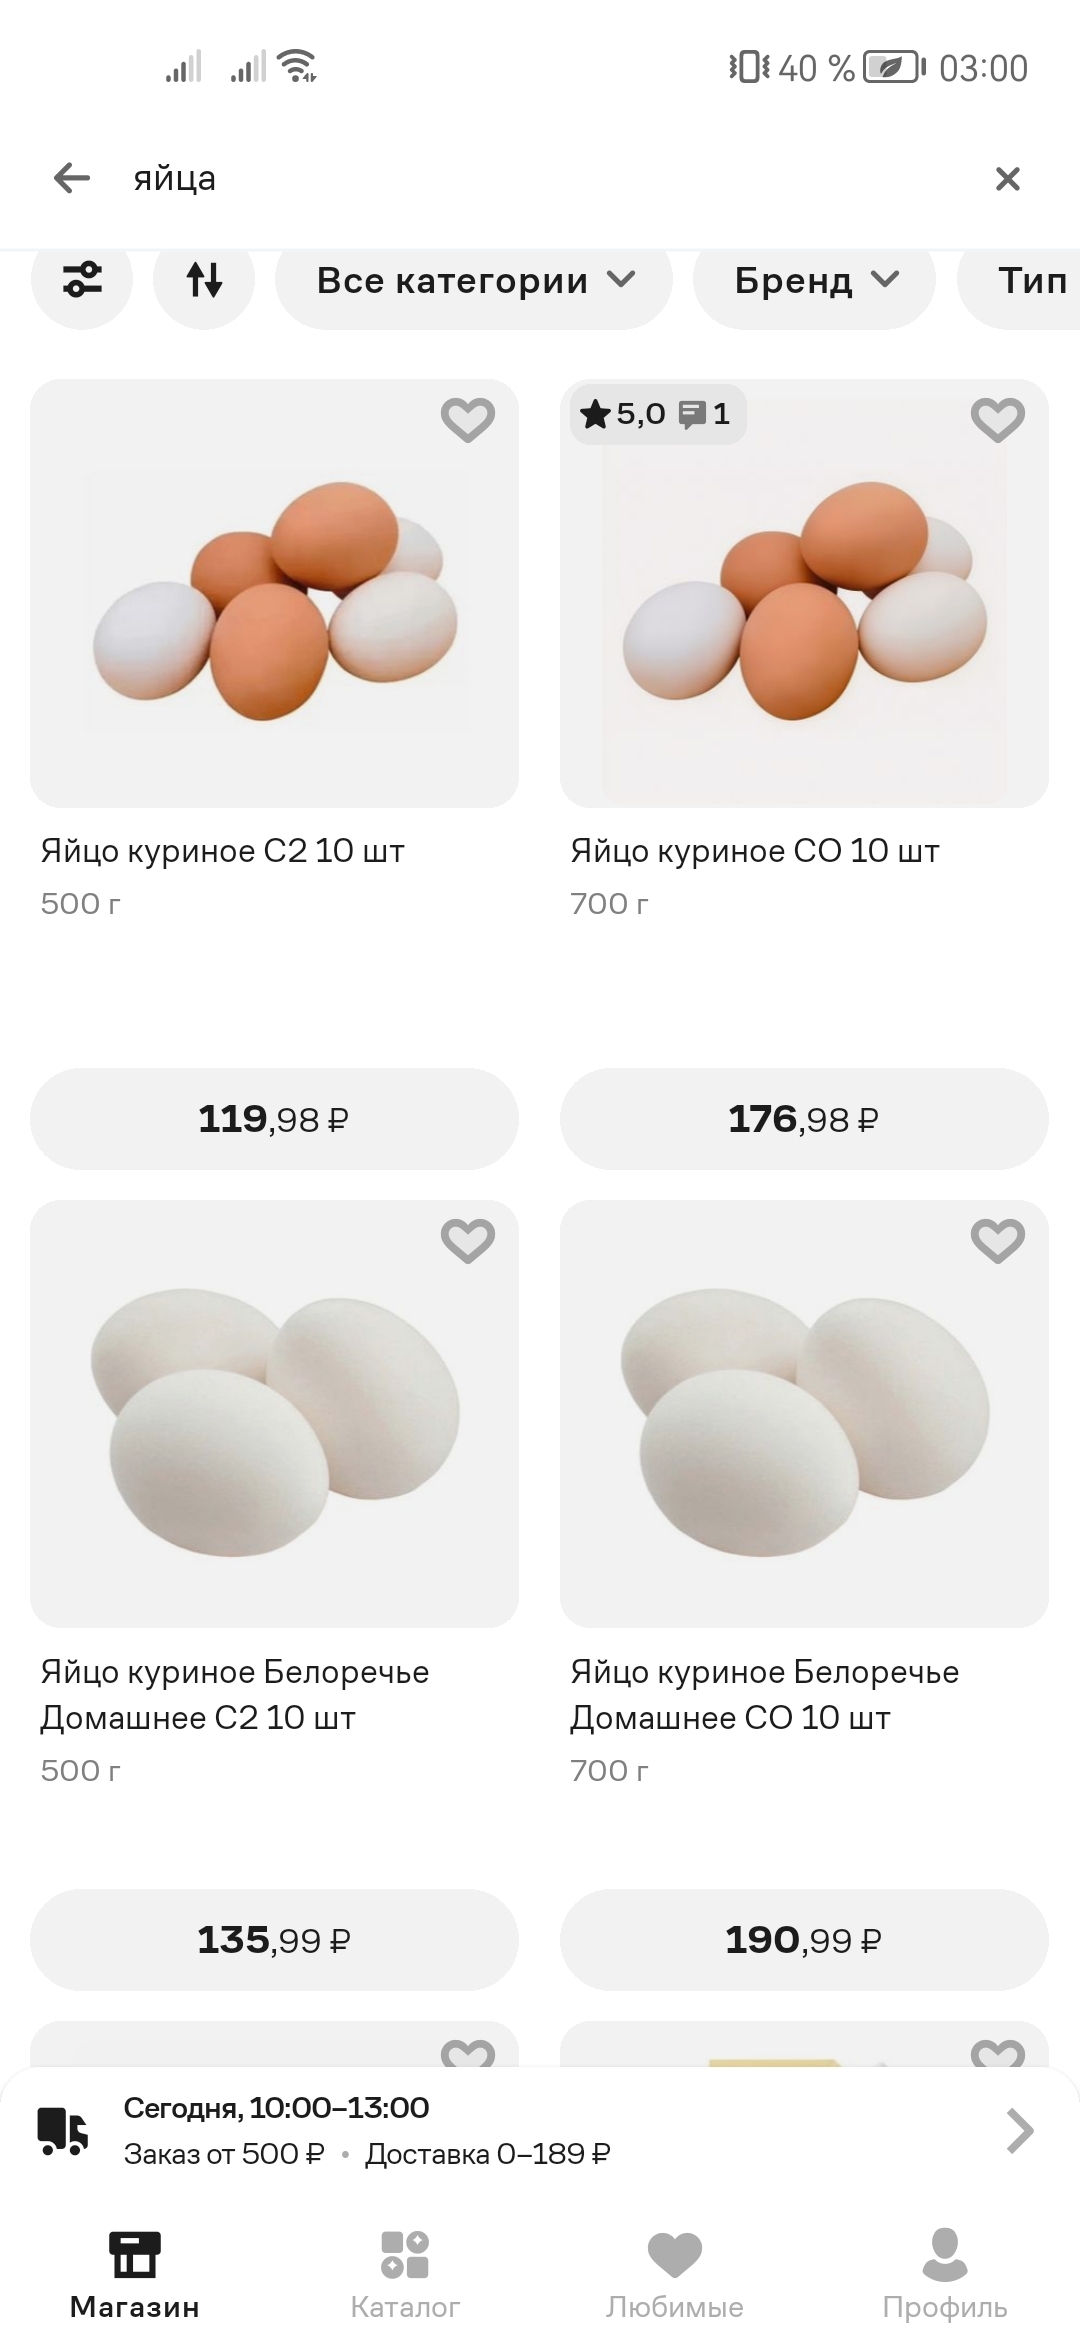Expand the Бренд filter dropdown
Image resolution: width=1080 pixels, height=2340 pixels.
815,280
